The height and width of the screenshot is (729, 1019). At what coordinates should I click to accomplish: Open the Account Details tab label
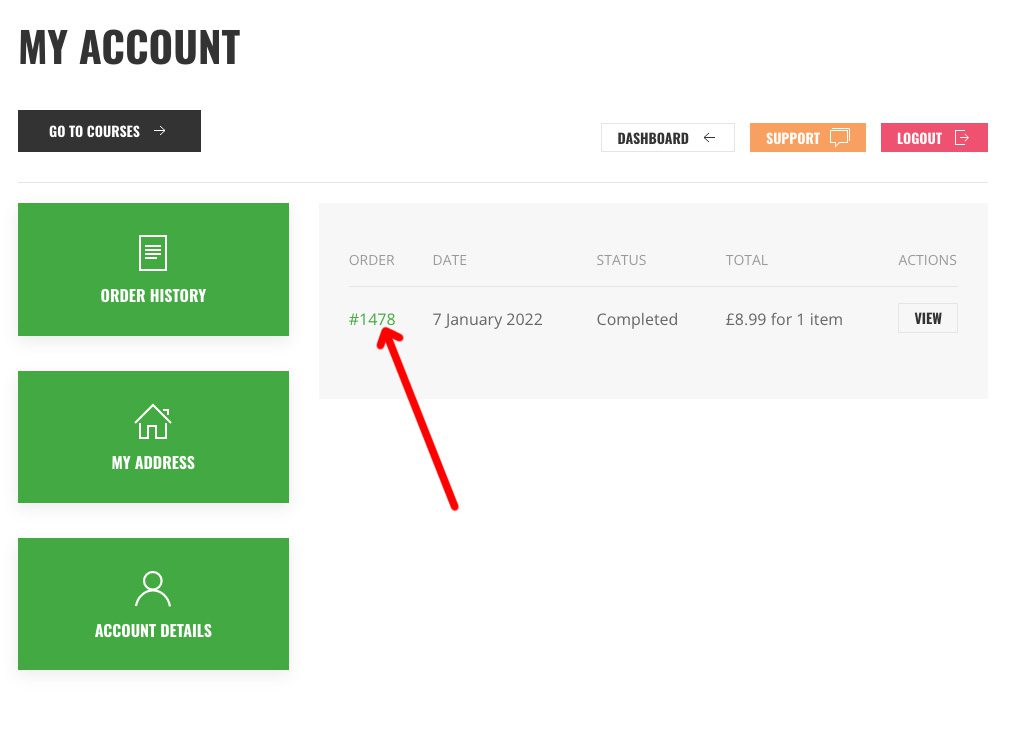pyautogui.click(x=153, y=630)
